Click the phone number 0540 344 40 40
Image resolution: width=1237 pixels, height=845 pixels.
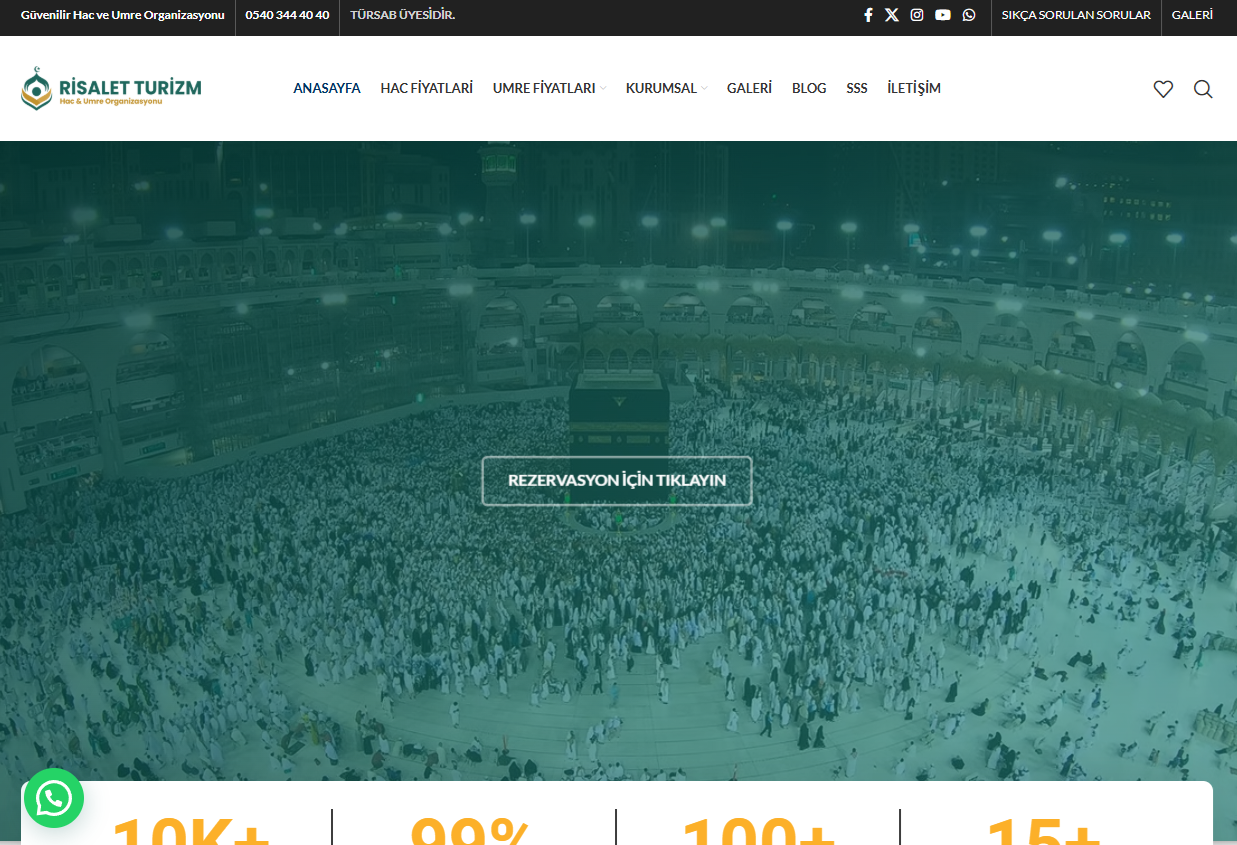[287, 15]
